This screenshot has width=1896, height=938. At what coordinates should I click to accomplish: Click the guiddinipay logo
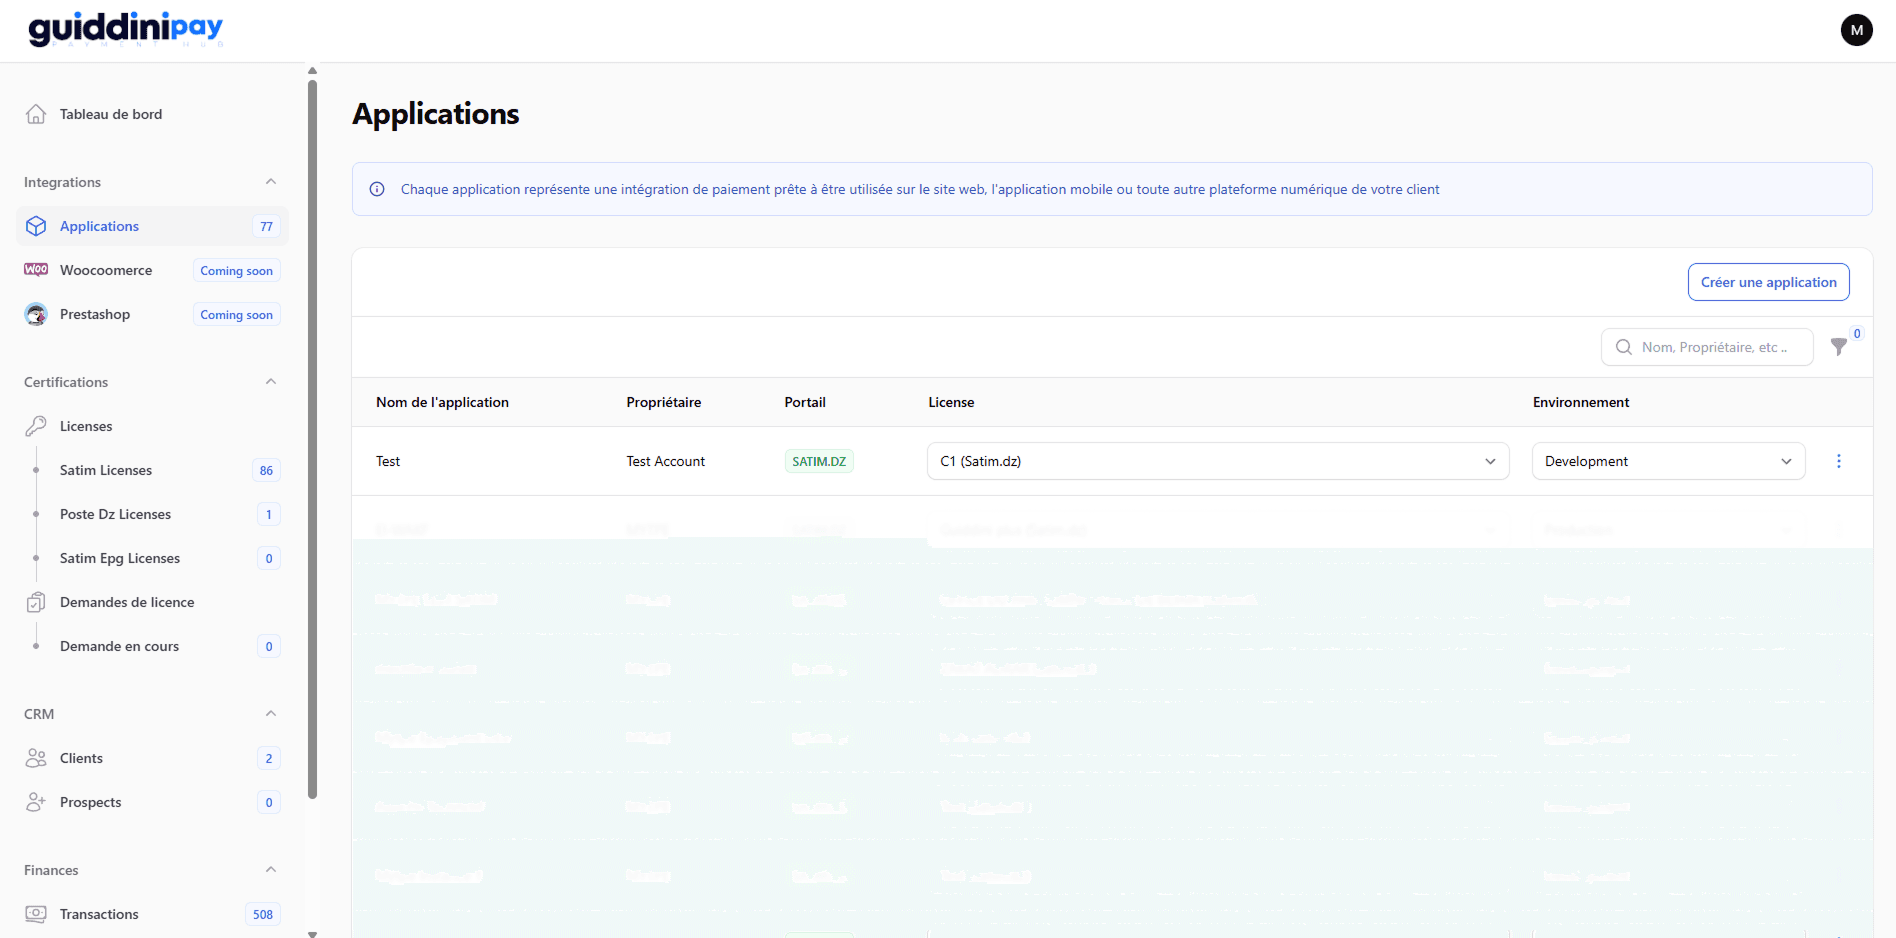pos(122,29)
